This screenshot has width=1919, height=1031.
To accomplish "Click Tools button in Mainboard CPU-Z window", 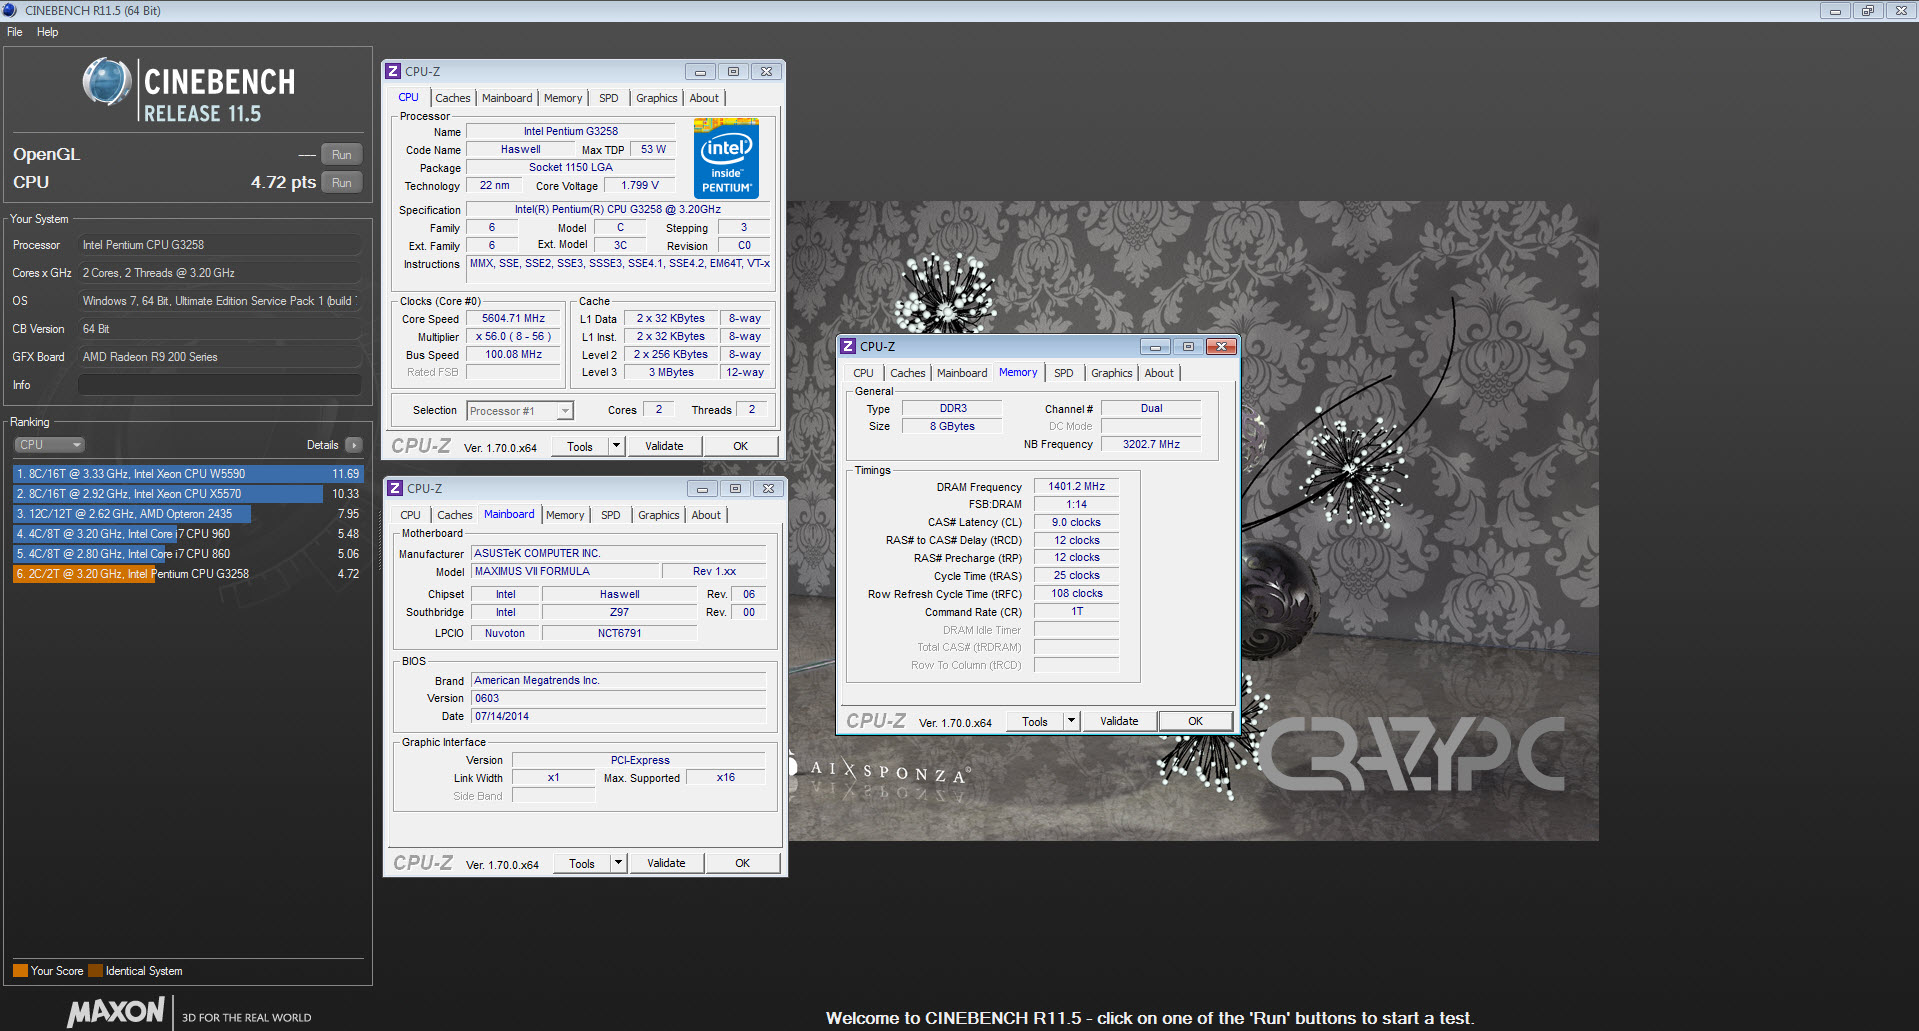I will 582,864.
